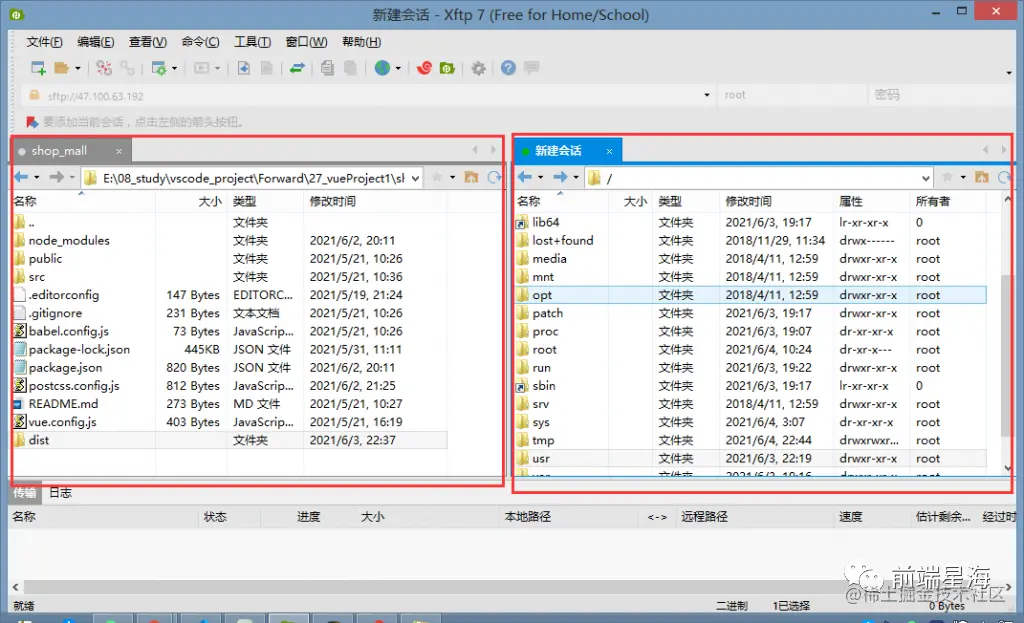Refresh the local shop_mall pane
Viewport: 1024px width, 623px height.
(x=494, y=177)
